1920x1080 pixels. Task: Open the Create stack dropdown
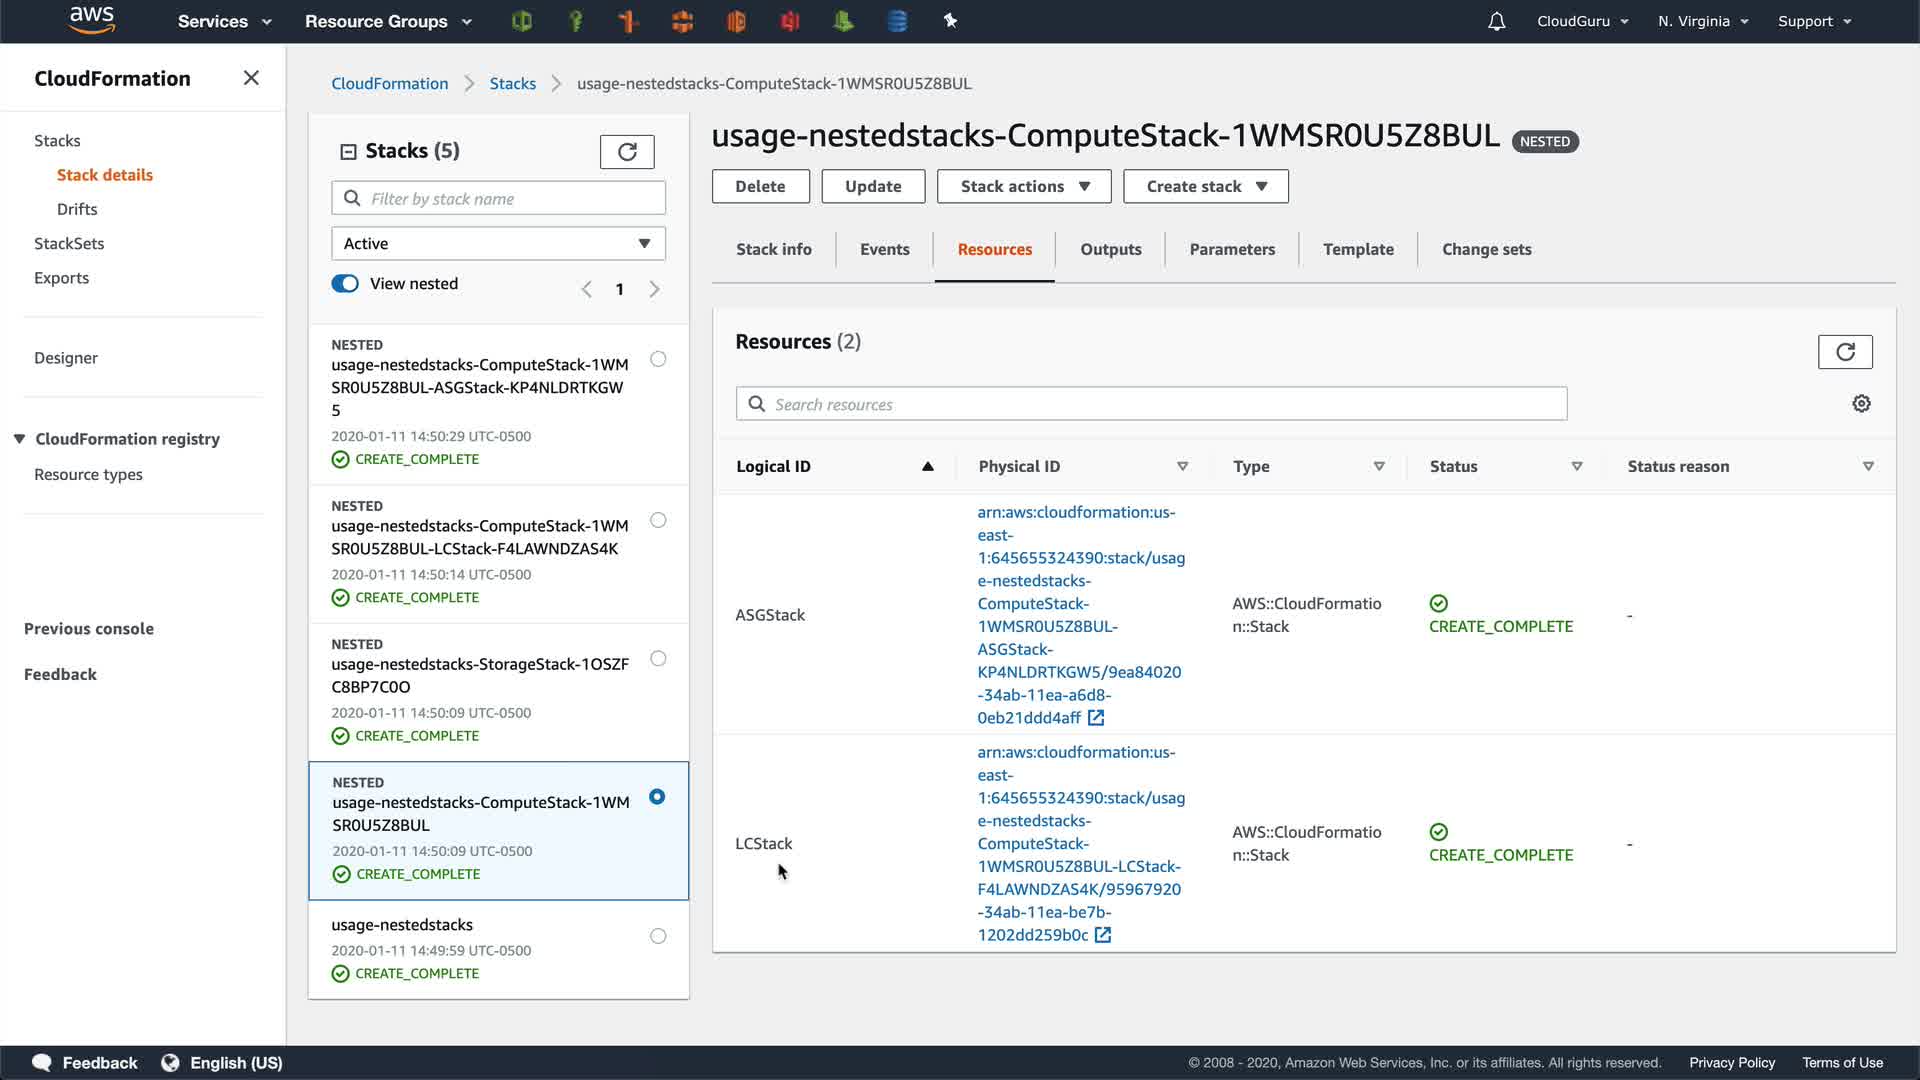point(1205,187)
